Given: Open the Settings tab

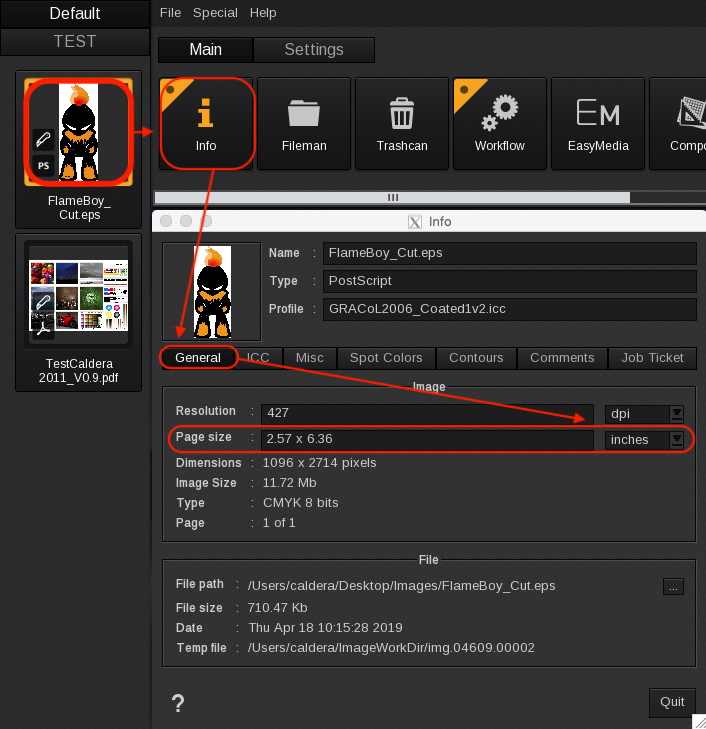Looking at the screenshot, I should [x=313, y=50].
